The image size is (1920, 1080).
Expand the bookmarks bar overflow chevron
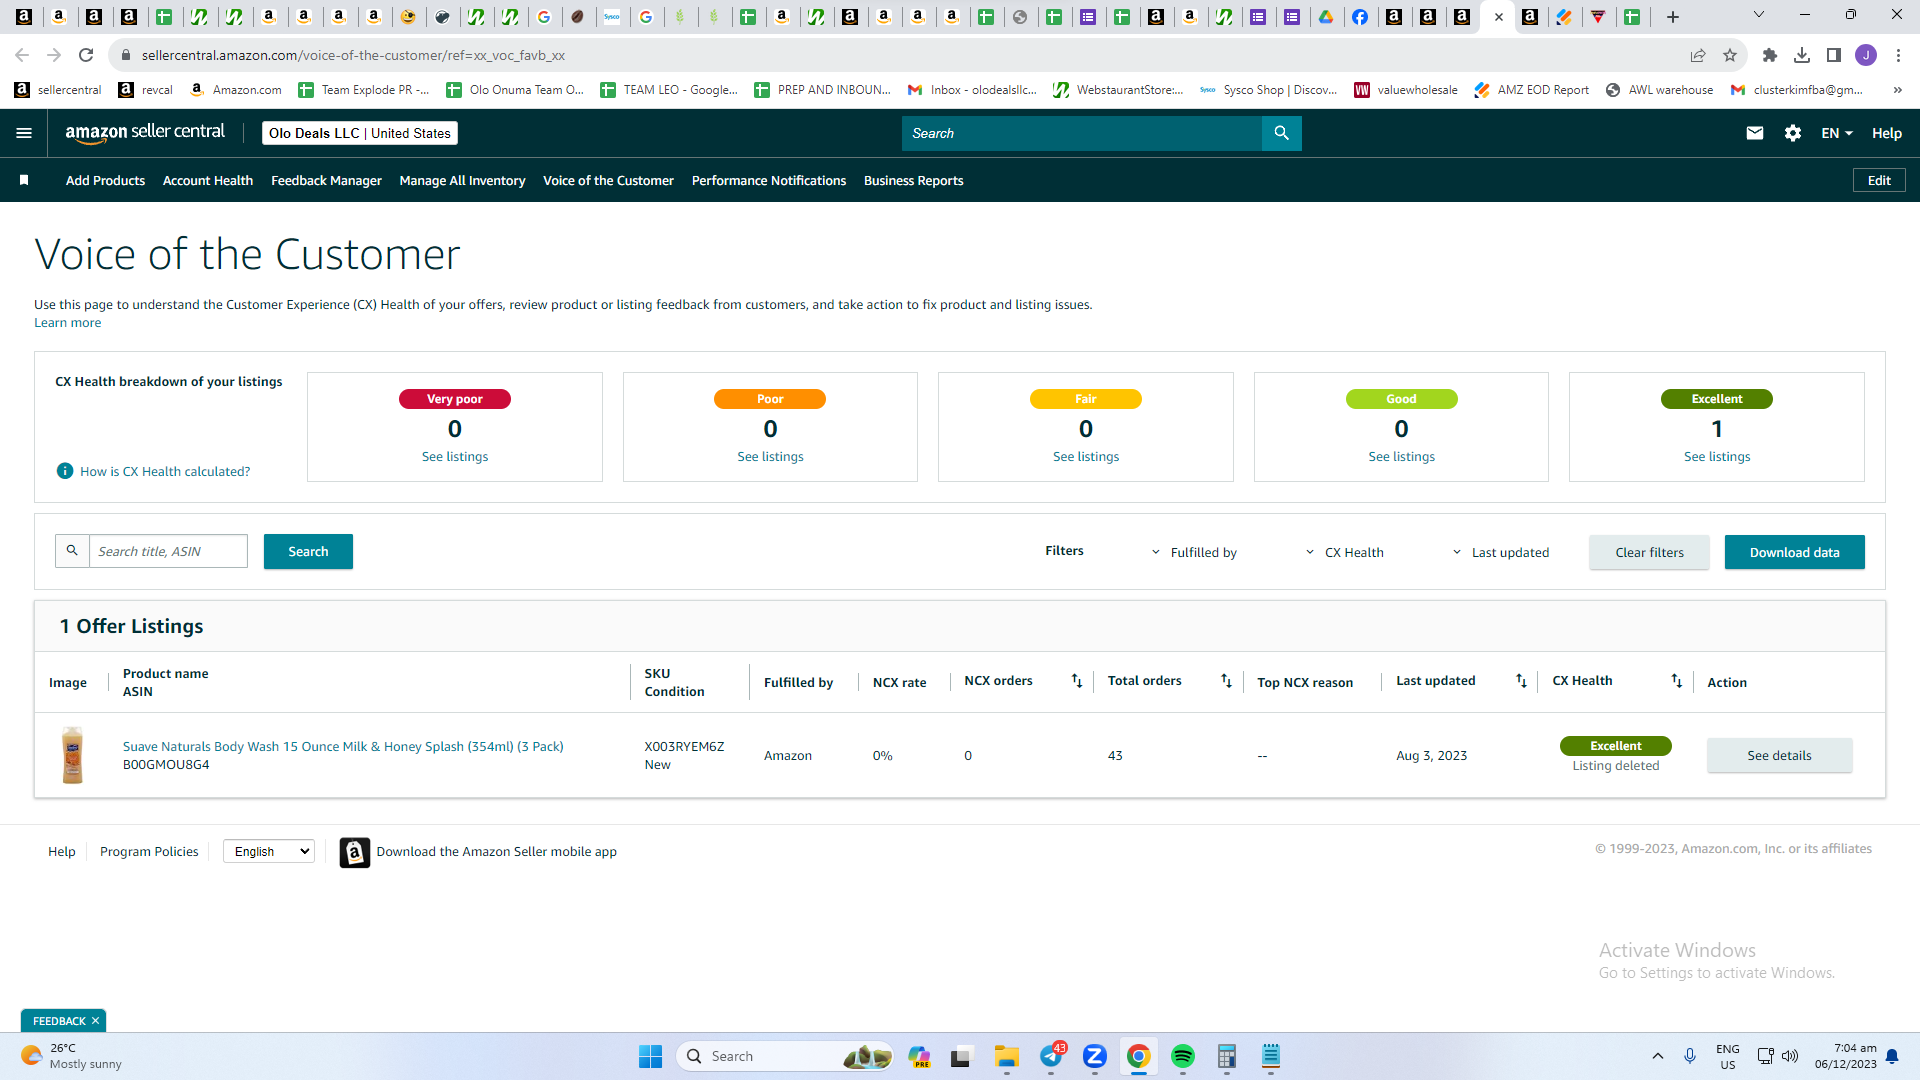pos(1897,90)
